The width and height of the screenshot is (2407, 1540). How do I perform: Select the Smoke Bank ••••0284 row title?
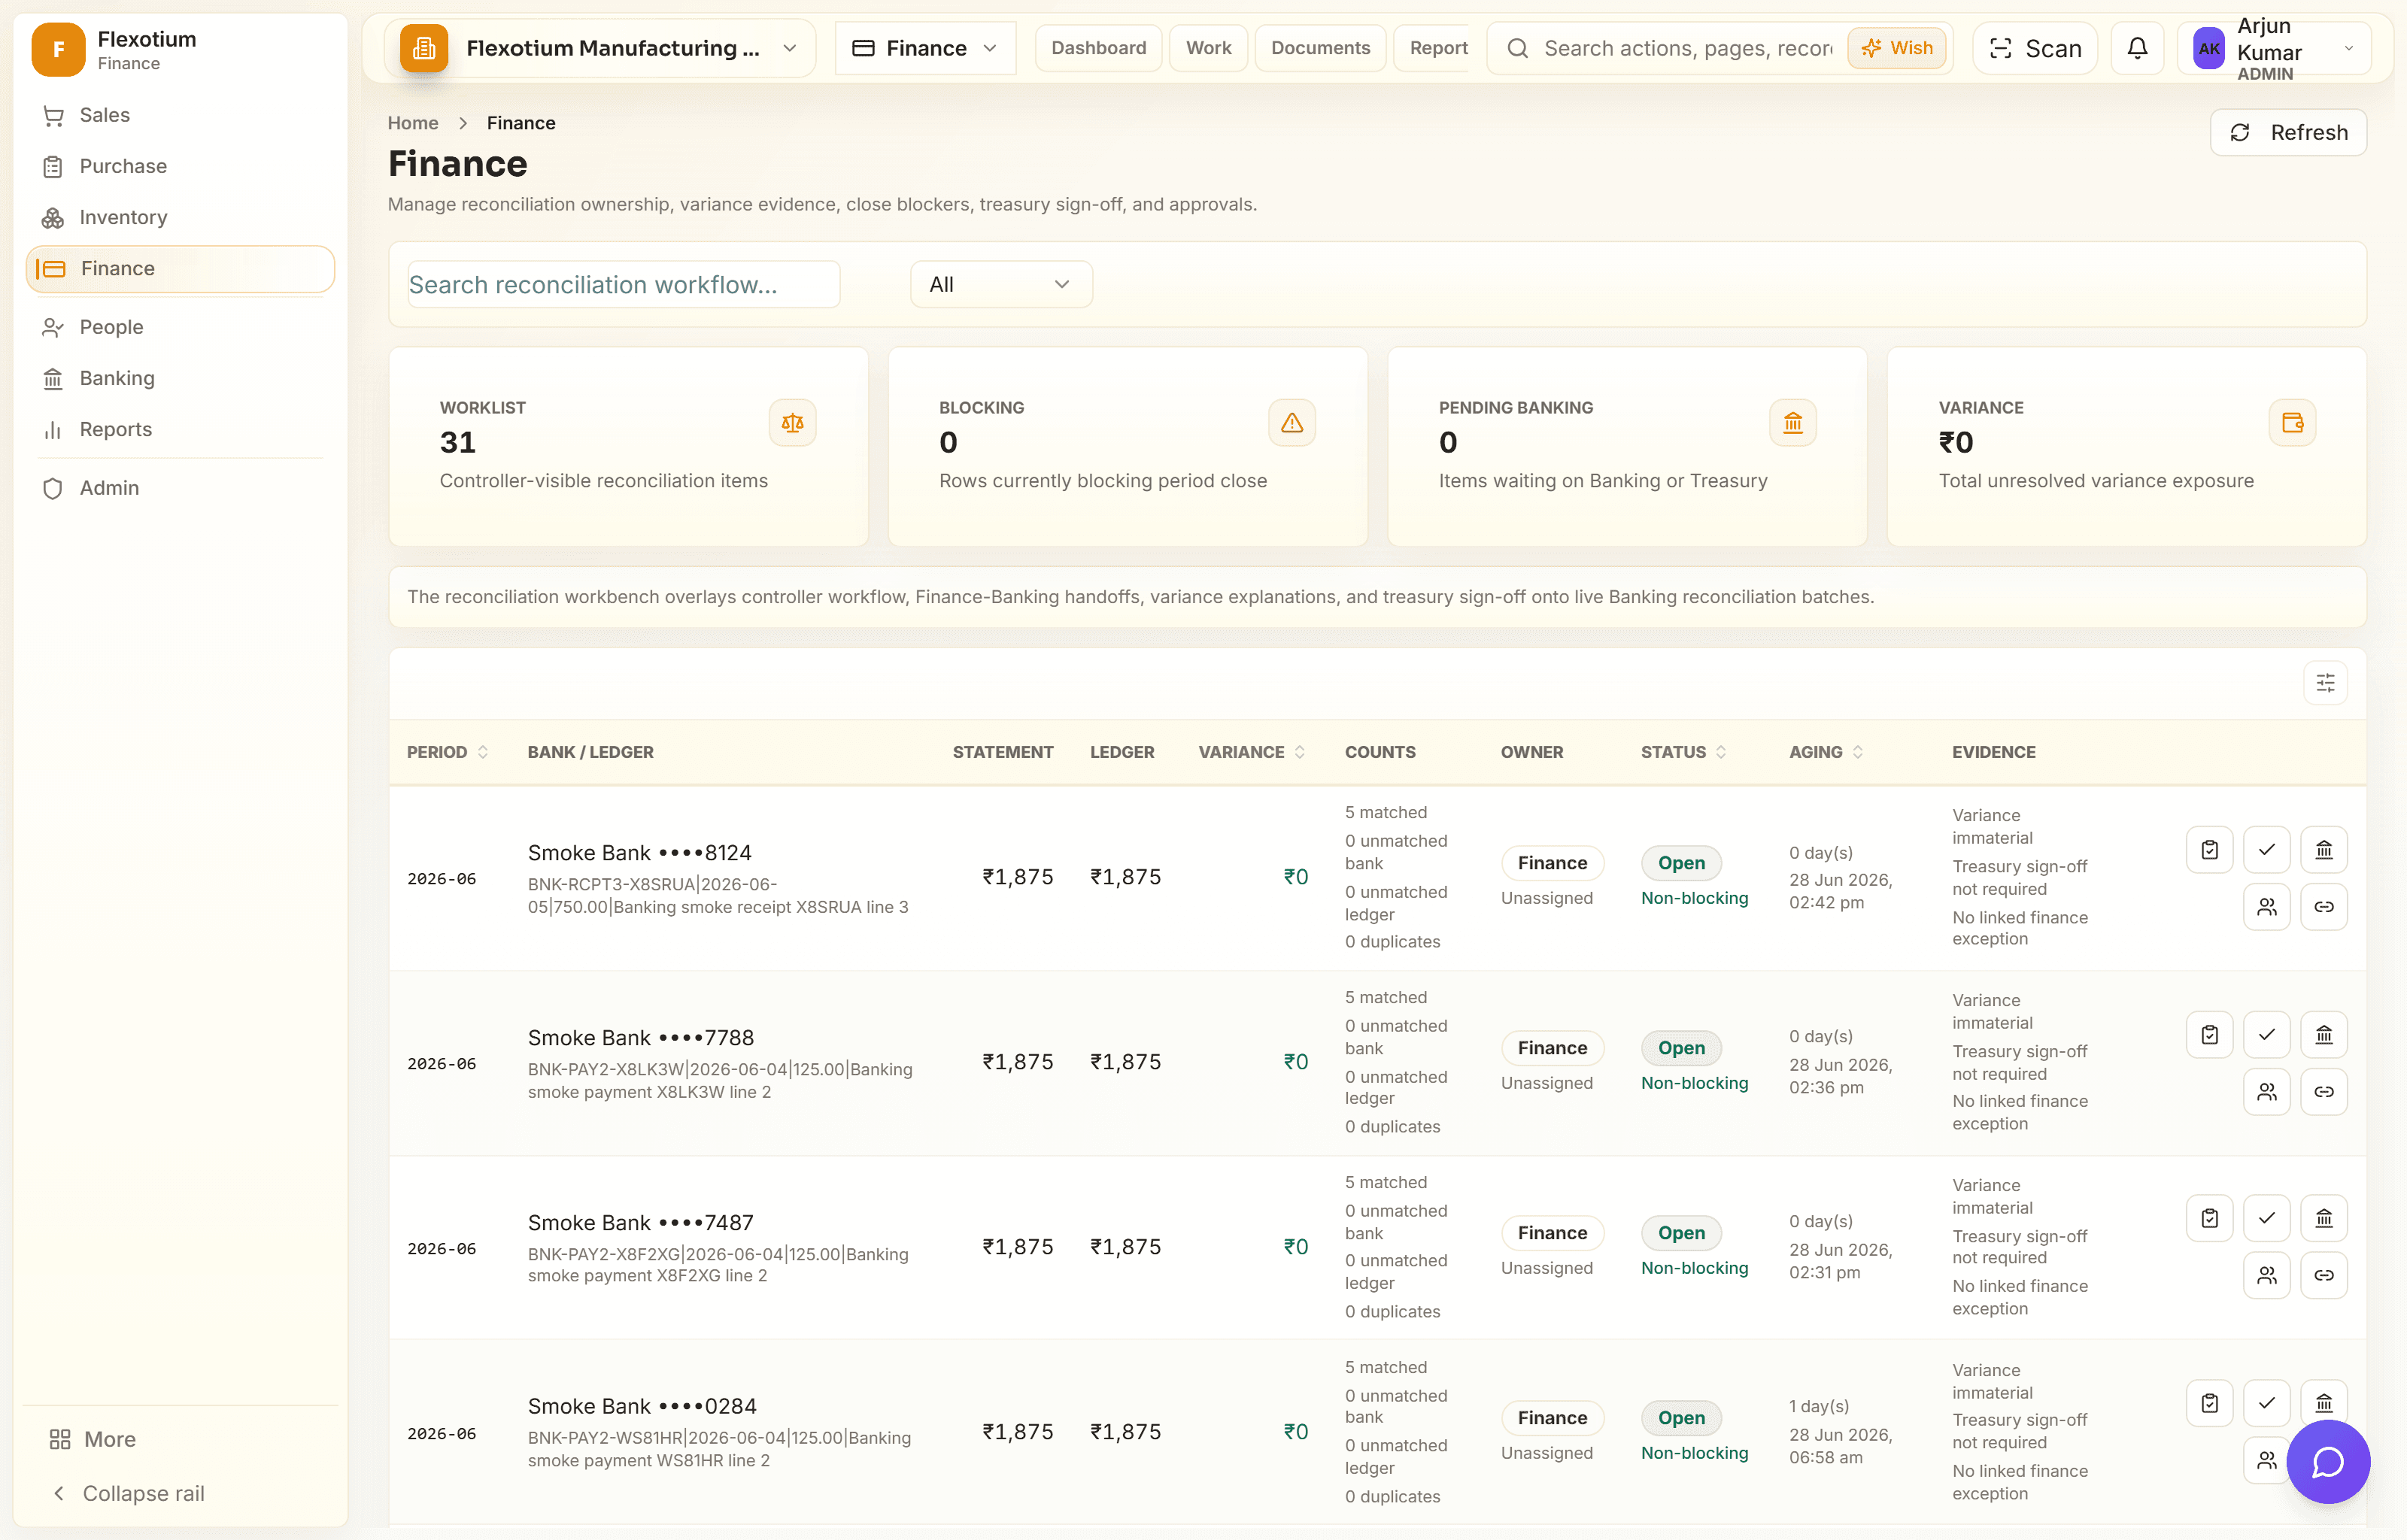(x=642, y=1406)
